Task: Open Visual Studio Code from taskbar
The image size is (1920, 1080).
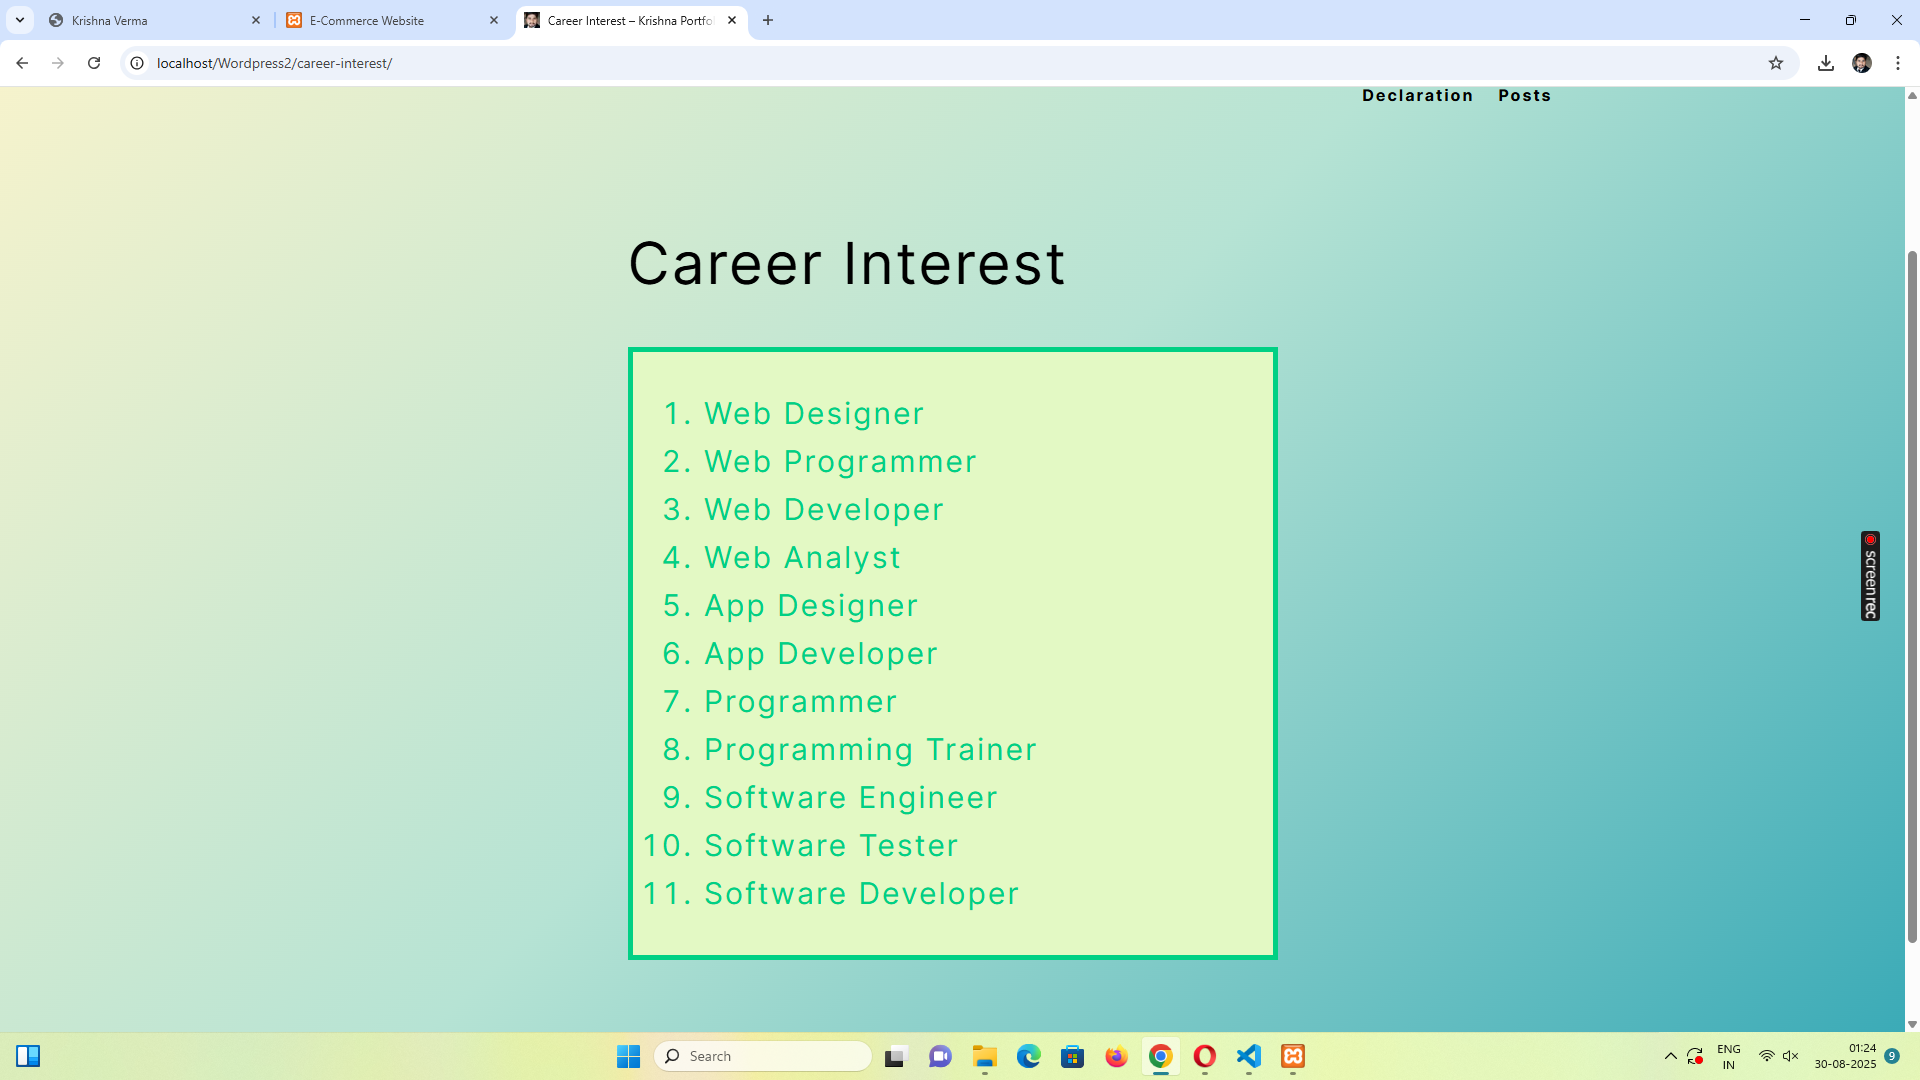Action: click(x=1249, y=1056)
